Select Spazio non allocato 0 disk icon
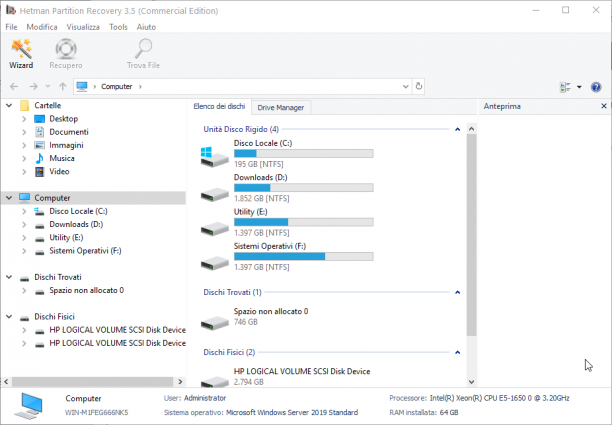Screen dimensions: 612x425 pyautogui.click(x=214, y=322)
